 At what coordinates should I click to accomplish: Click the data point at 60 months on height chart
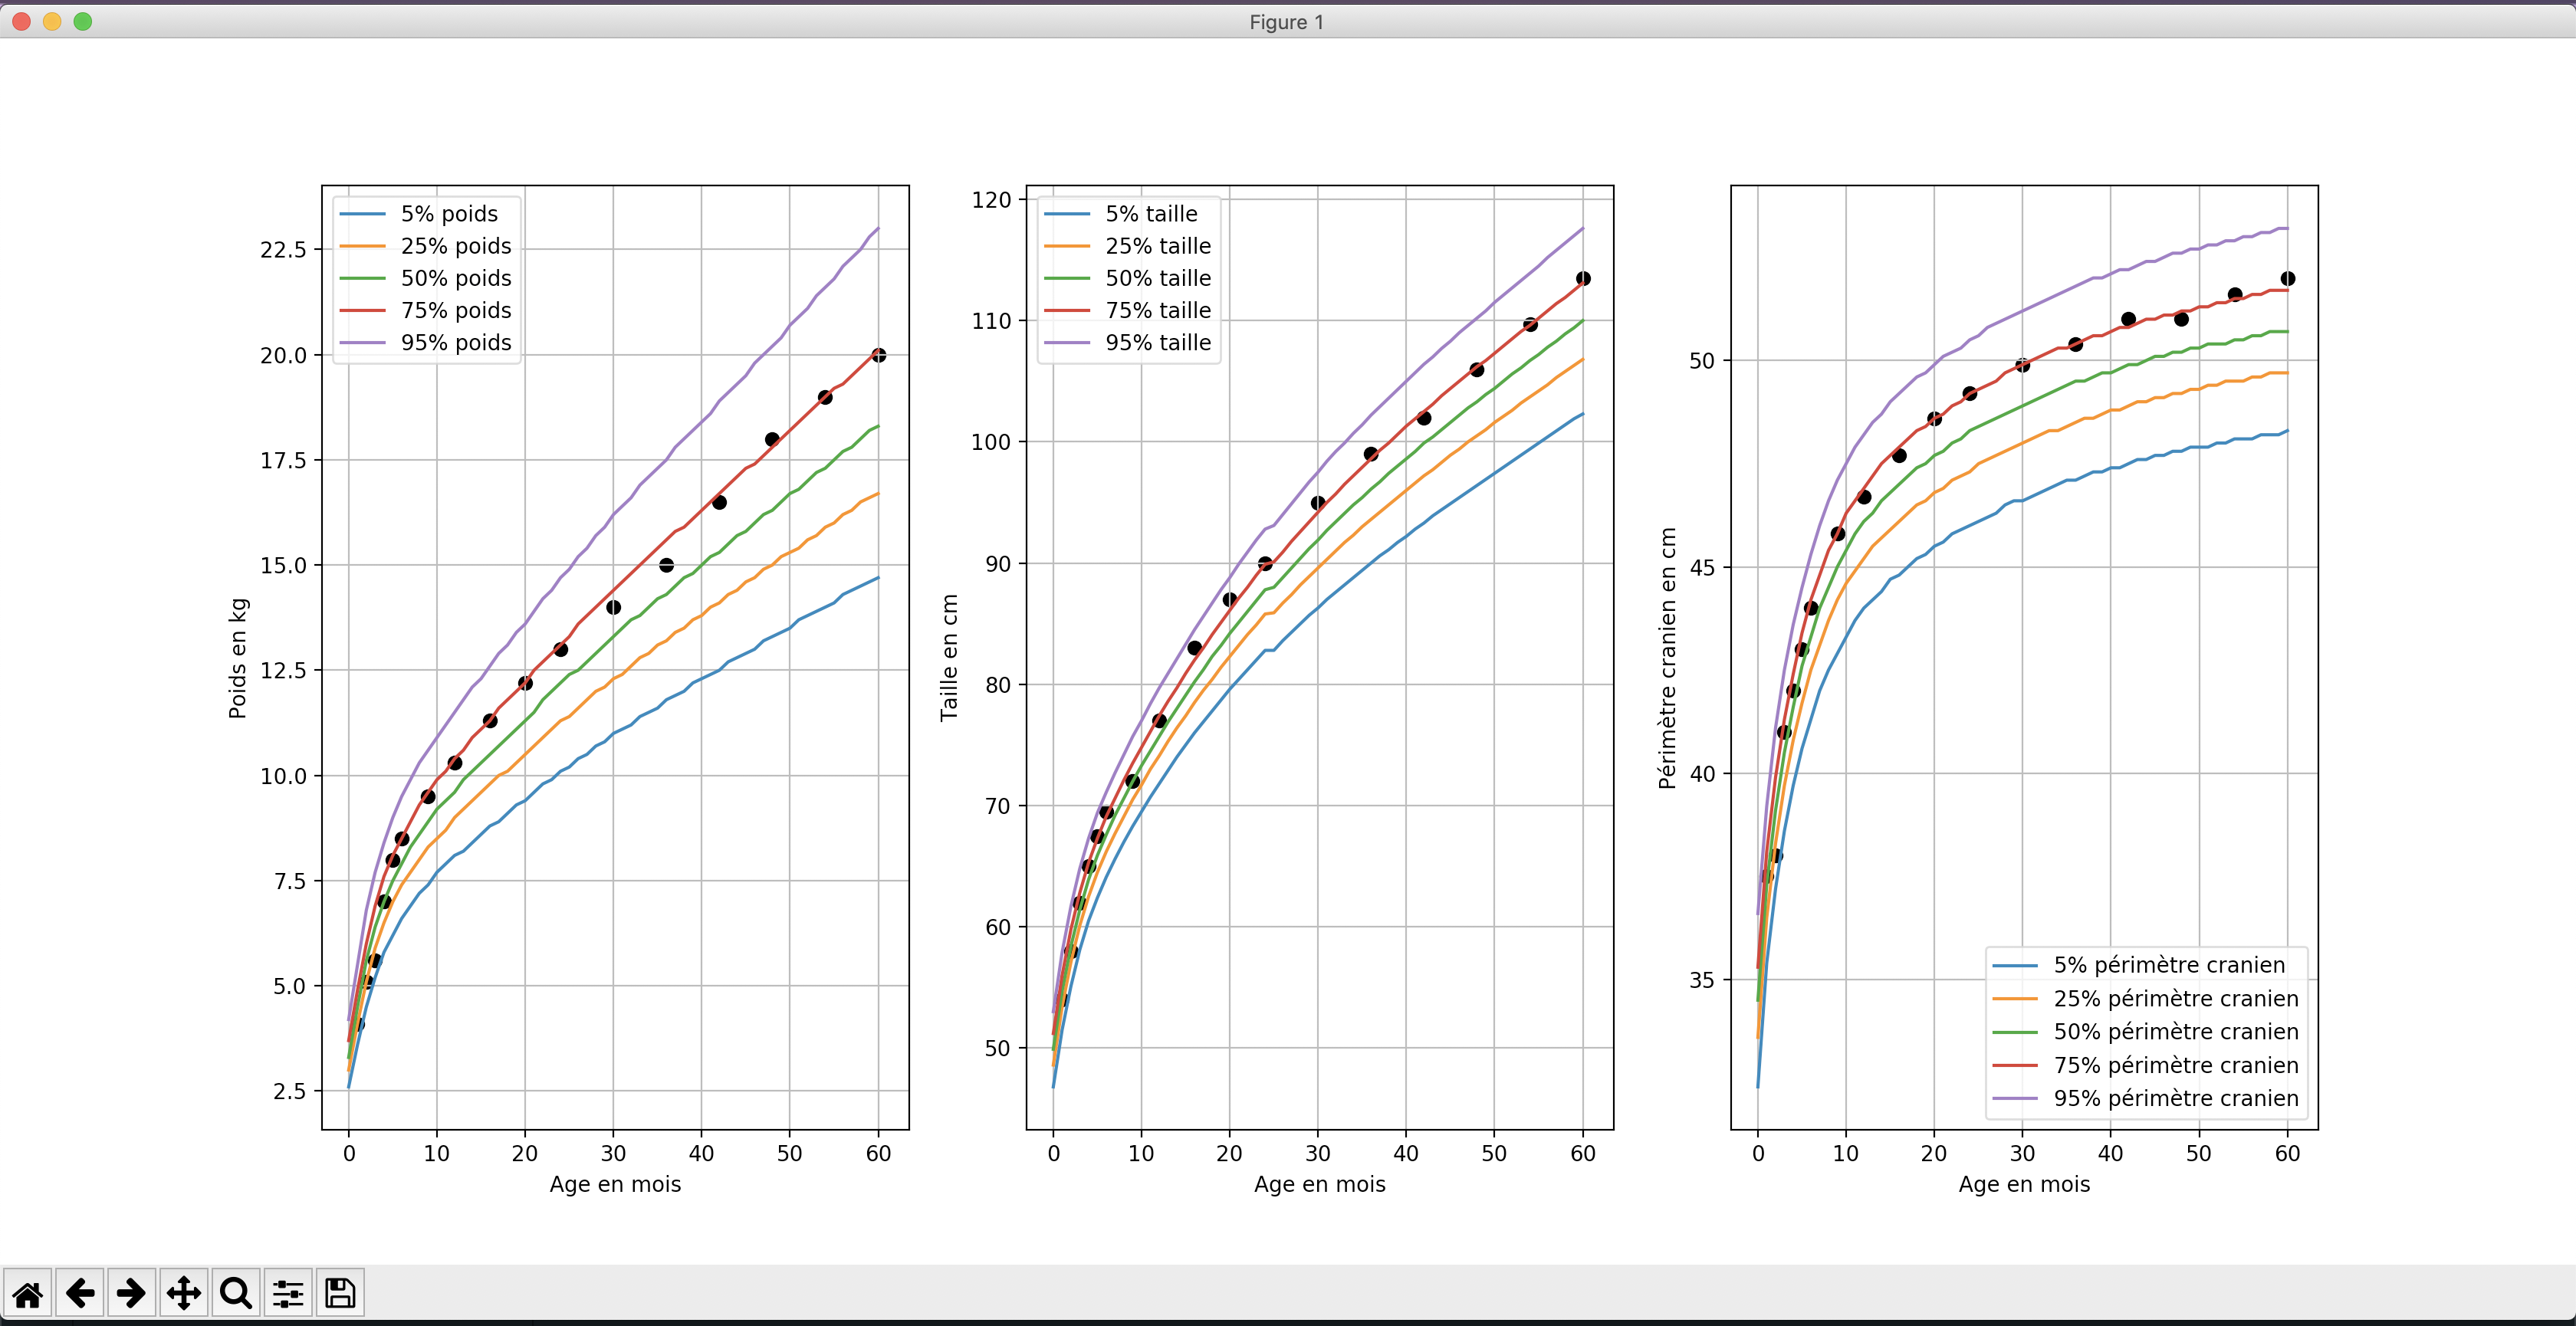pos(1583,279)
